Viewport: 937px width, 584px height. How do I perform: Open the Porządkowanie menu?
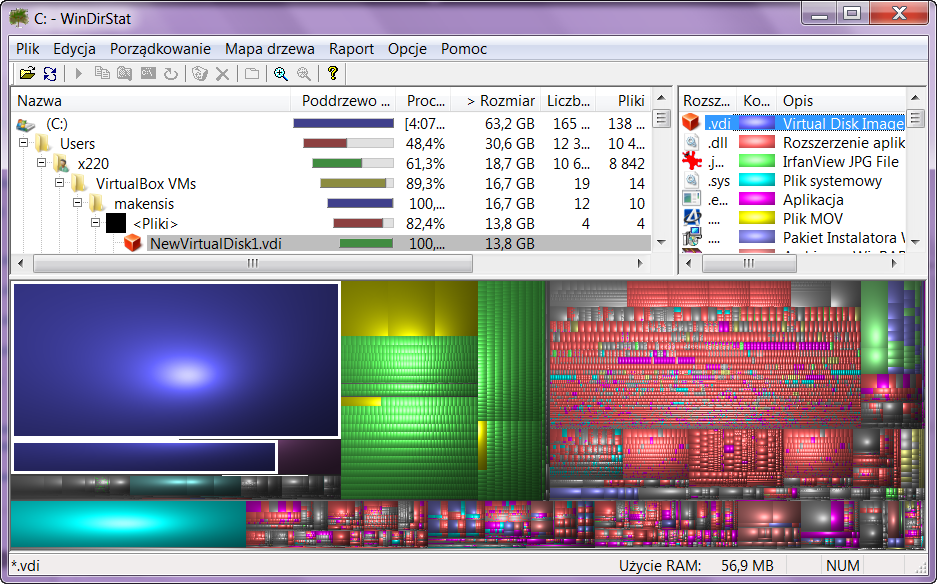click(x=160, y=49)
